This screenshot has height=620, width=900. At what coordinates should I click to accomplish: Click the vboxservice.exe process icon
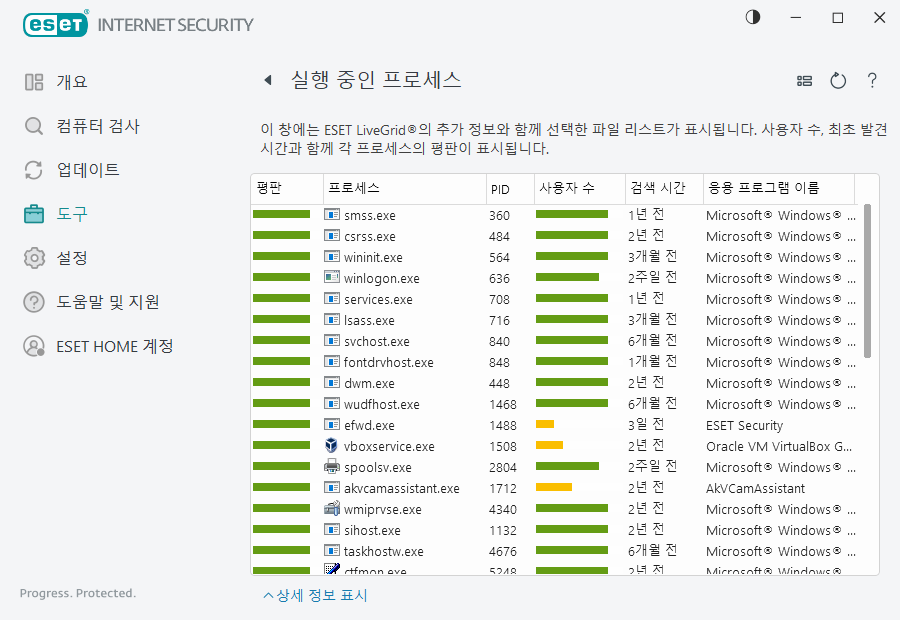point(332,446)
